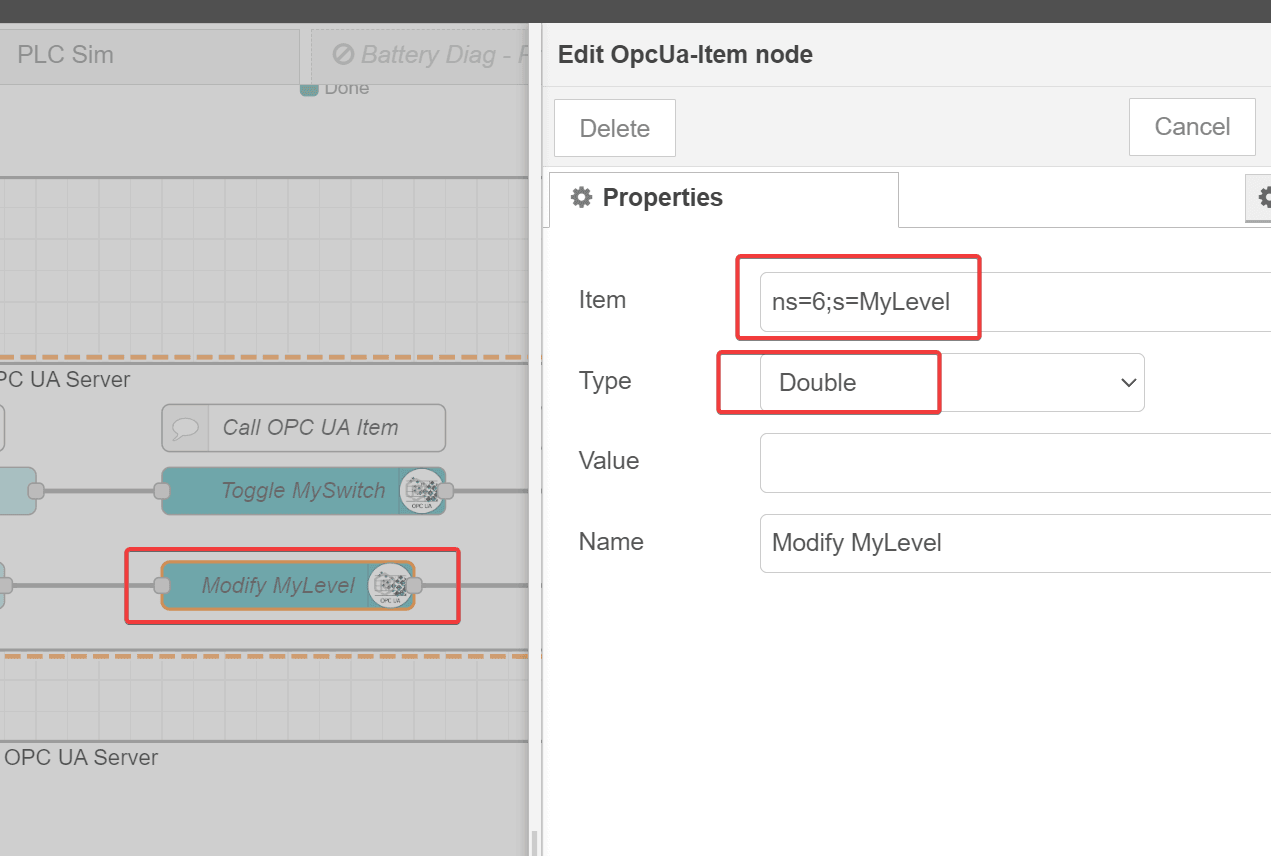
Task: Focus the empty Value input field
Action: tap(1010, 462)
